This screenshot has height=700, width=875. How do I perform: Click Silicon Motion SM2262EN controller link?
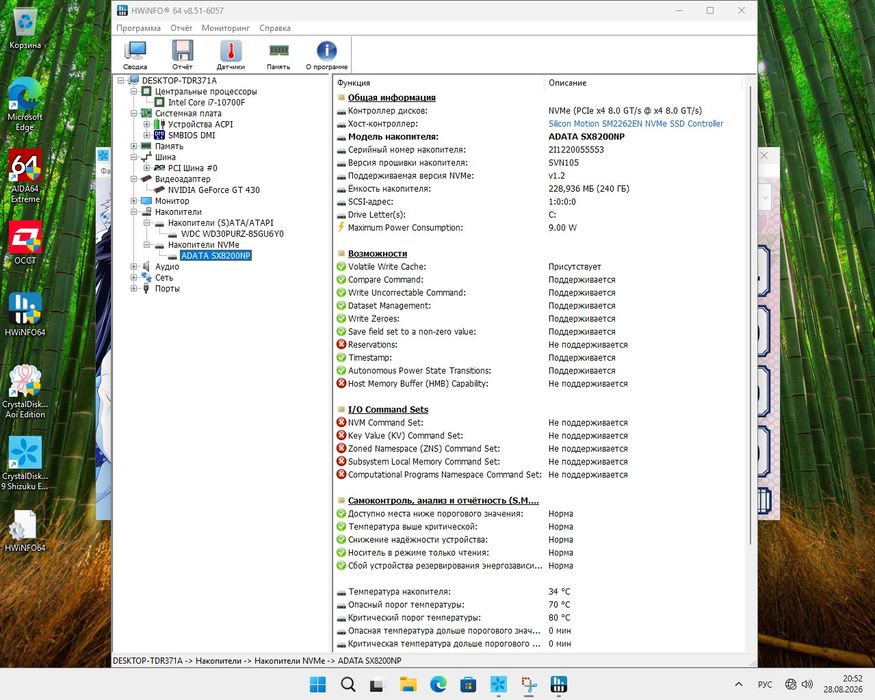(636, 123)
